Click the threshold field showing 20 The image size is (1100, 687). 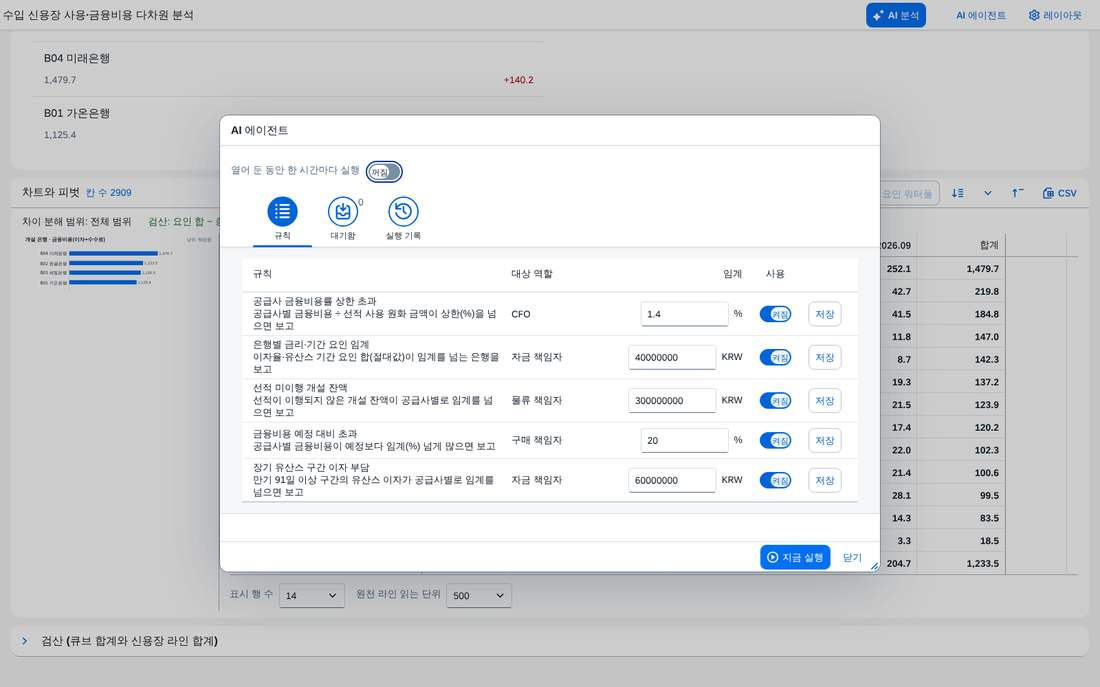[684, 441]
